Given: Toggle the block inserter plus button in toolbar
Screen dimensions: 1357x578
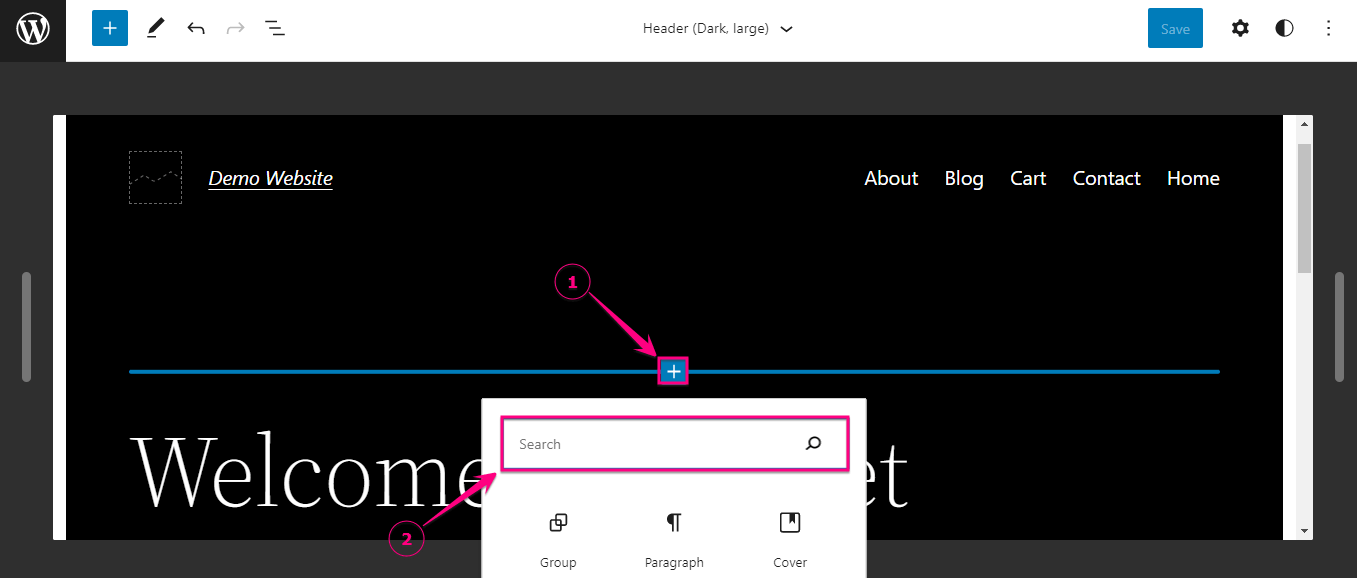Looking at the screenshot, I should pyautogui.click(x=110, y=28).
